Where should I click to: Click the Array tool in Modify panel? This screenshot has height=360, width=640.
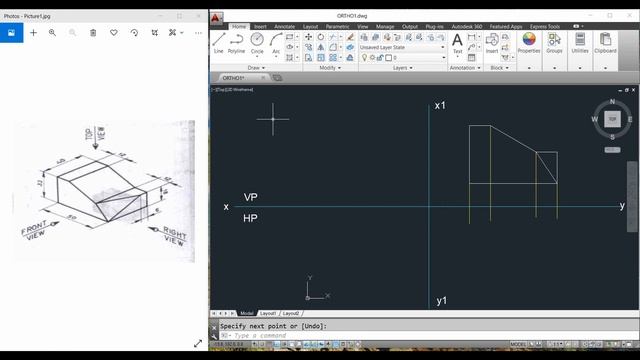coord(333,58)
